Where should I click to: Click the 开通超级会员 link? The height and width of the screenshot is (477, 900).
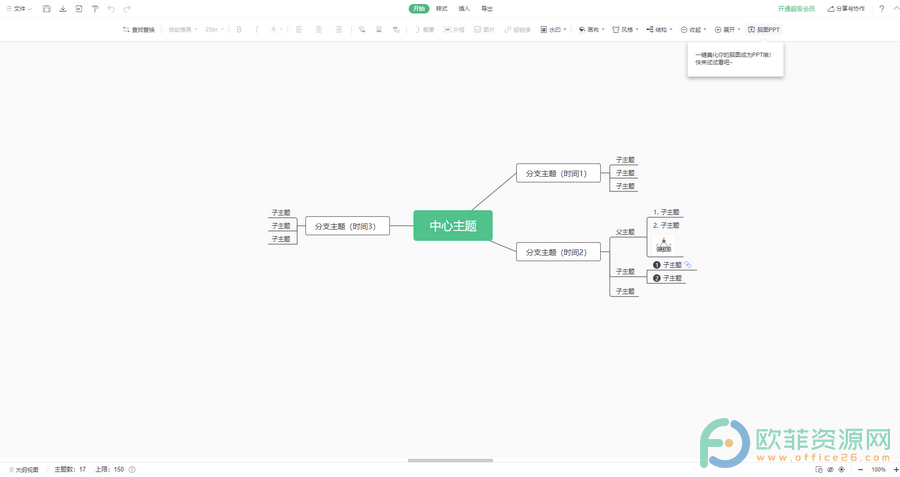coord(796,9)
